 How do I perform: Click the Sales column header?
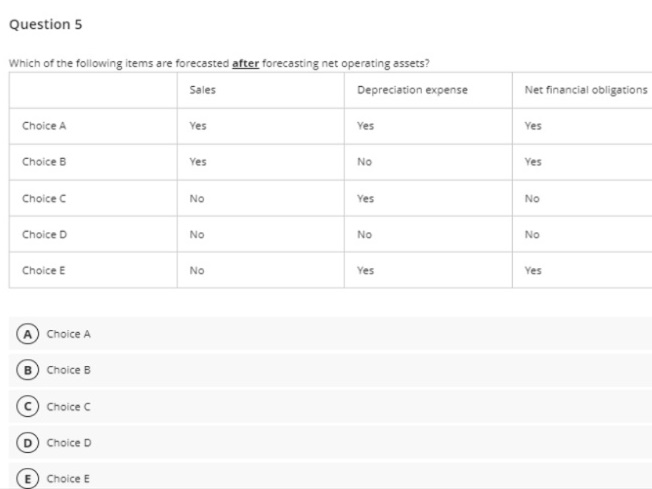point(202,90)
